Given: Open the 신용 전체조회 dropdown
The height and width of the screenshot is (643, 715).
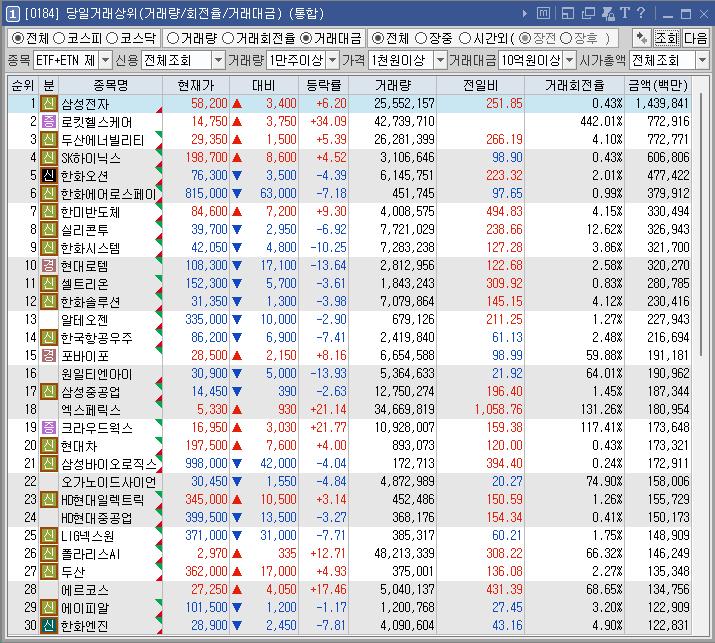Looking at the screenshot, I should [218, 60].
